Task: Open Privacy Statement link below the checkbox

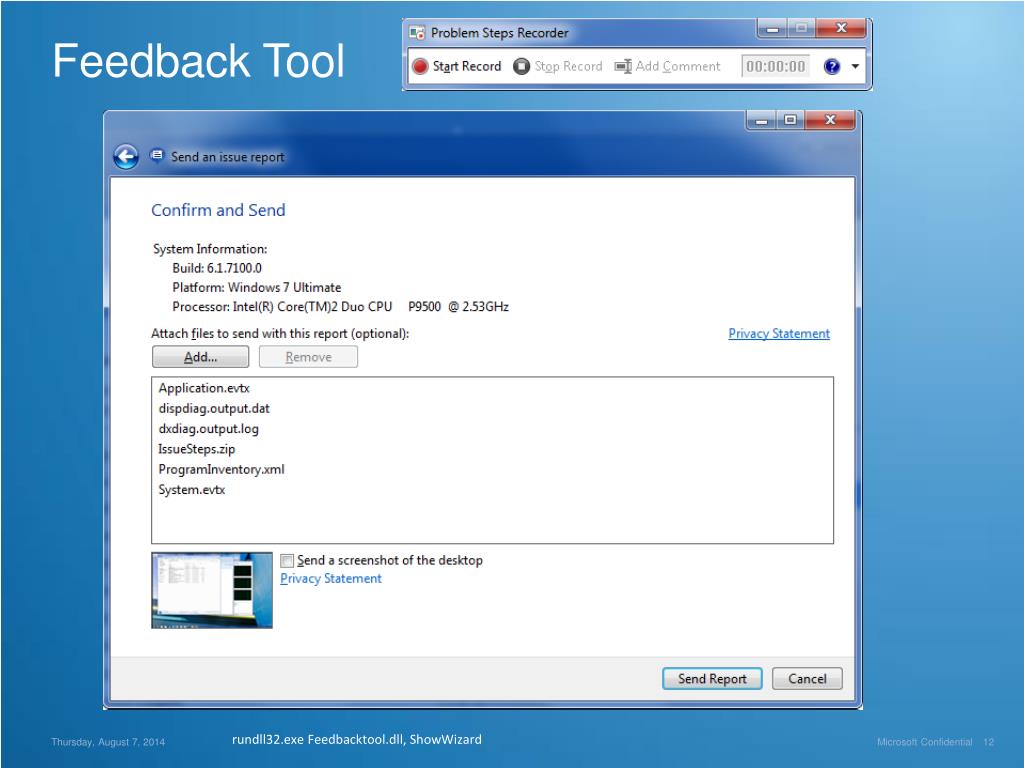Action: coord(330,579)
